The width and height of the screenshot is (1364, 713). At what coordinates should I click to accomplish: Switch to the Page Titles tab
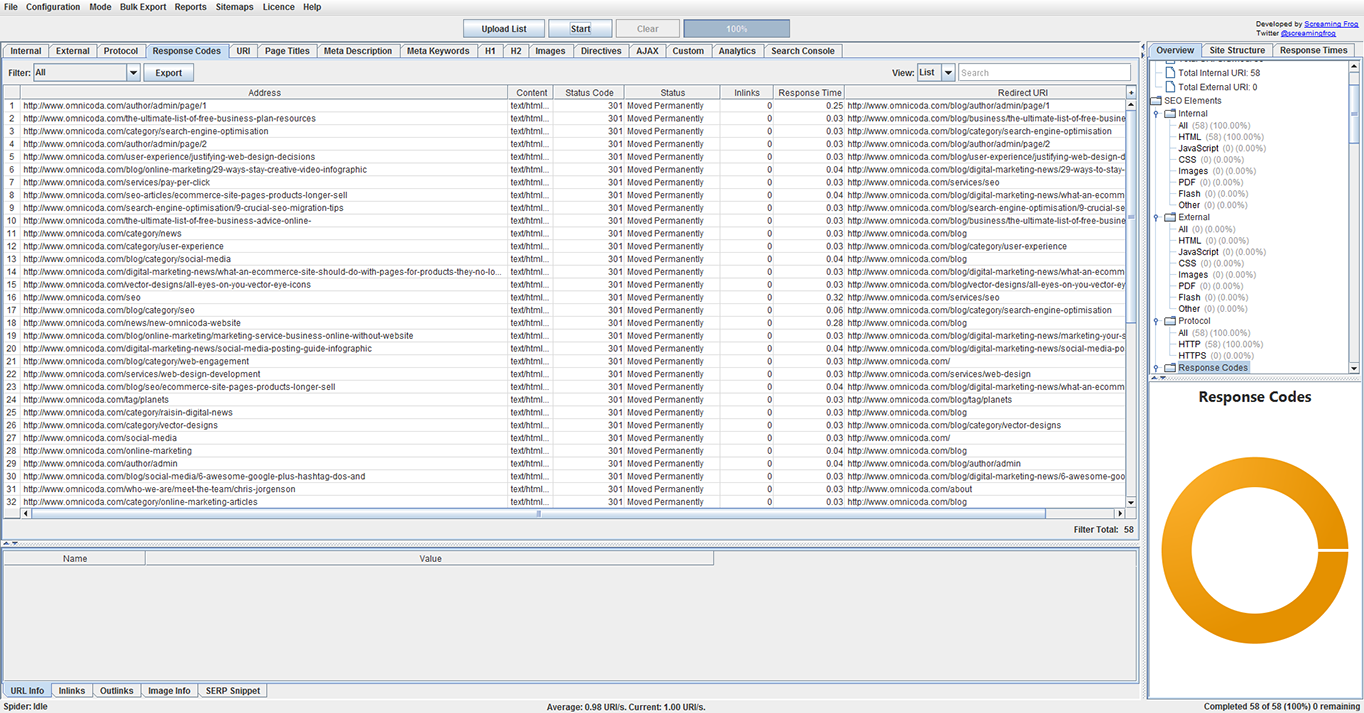click(x=287, y=51)
